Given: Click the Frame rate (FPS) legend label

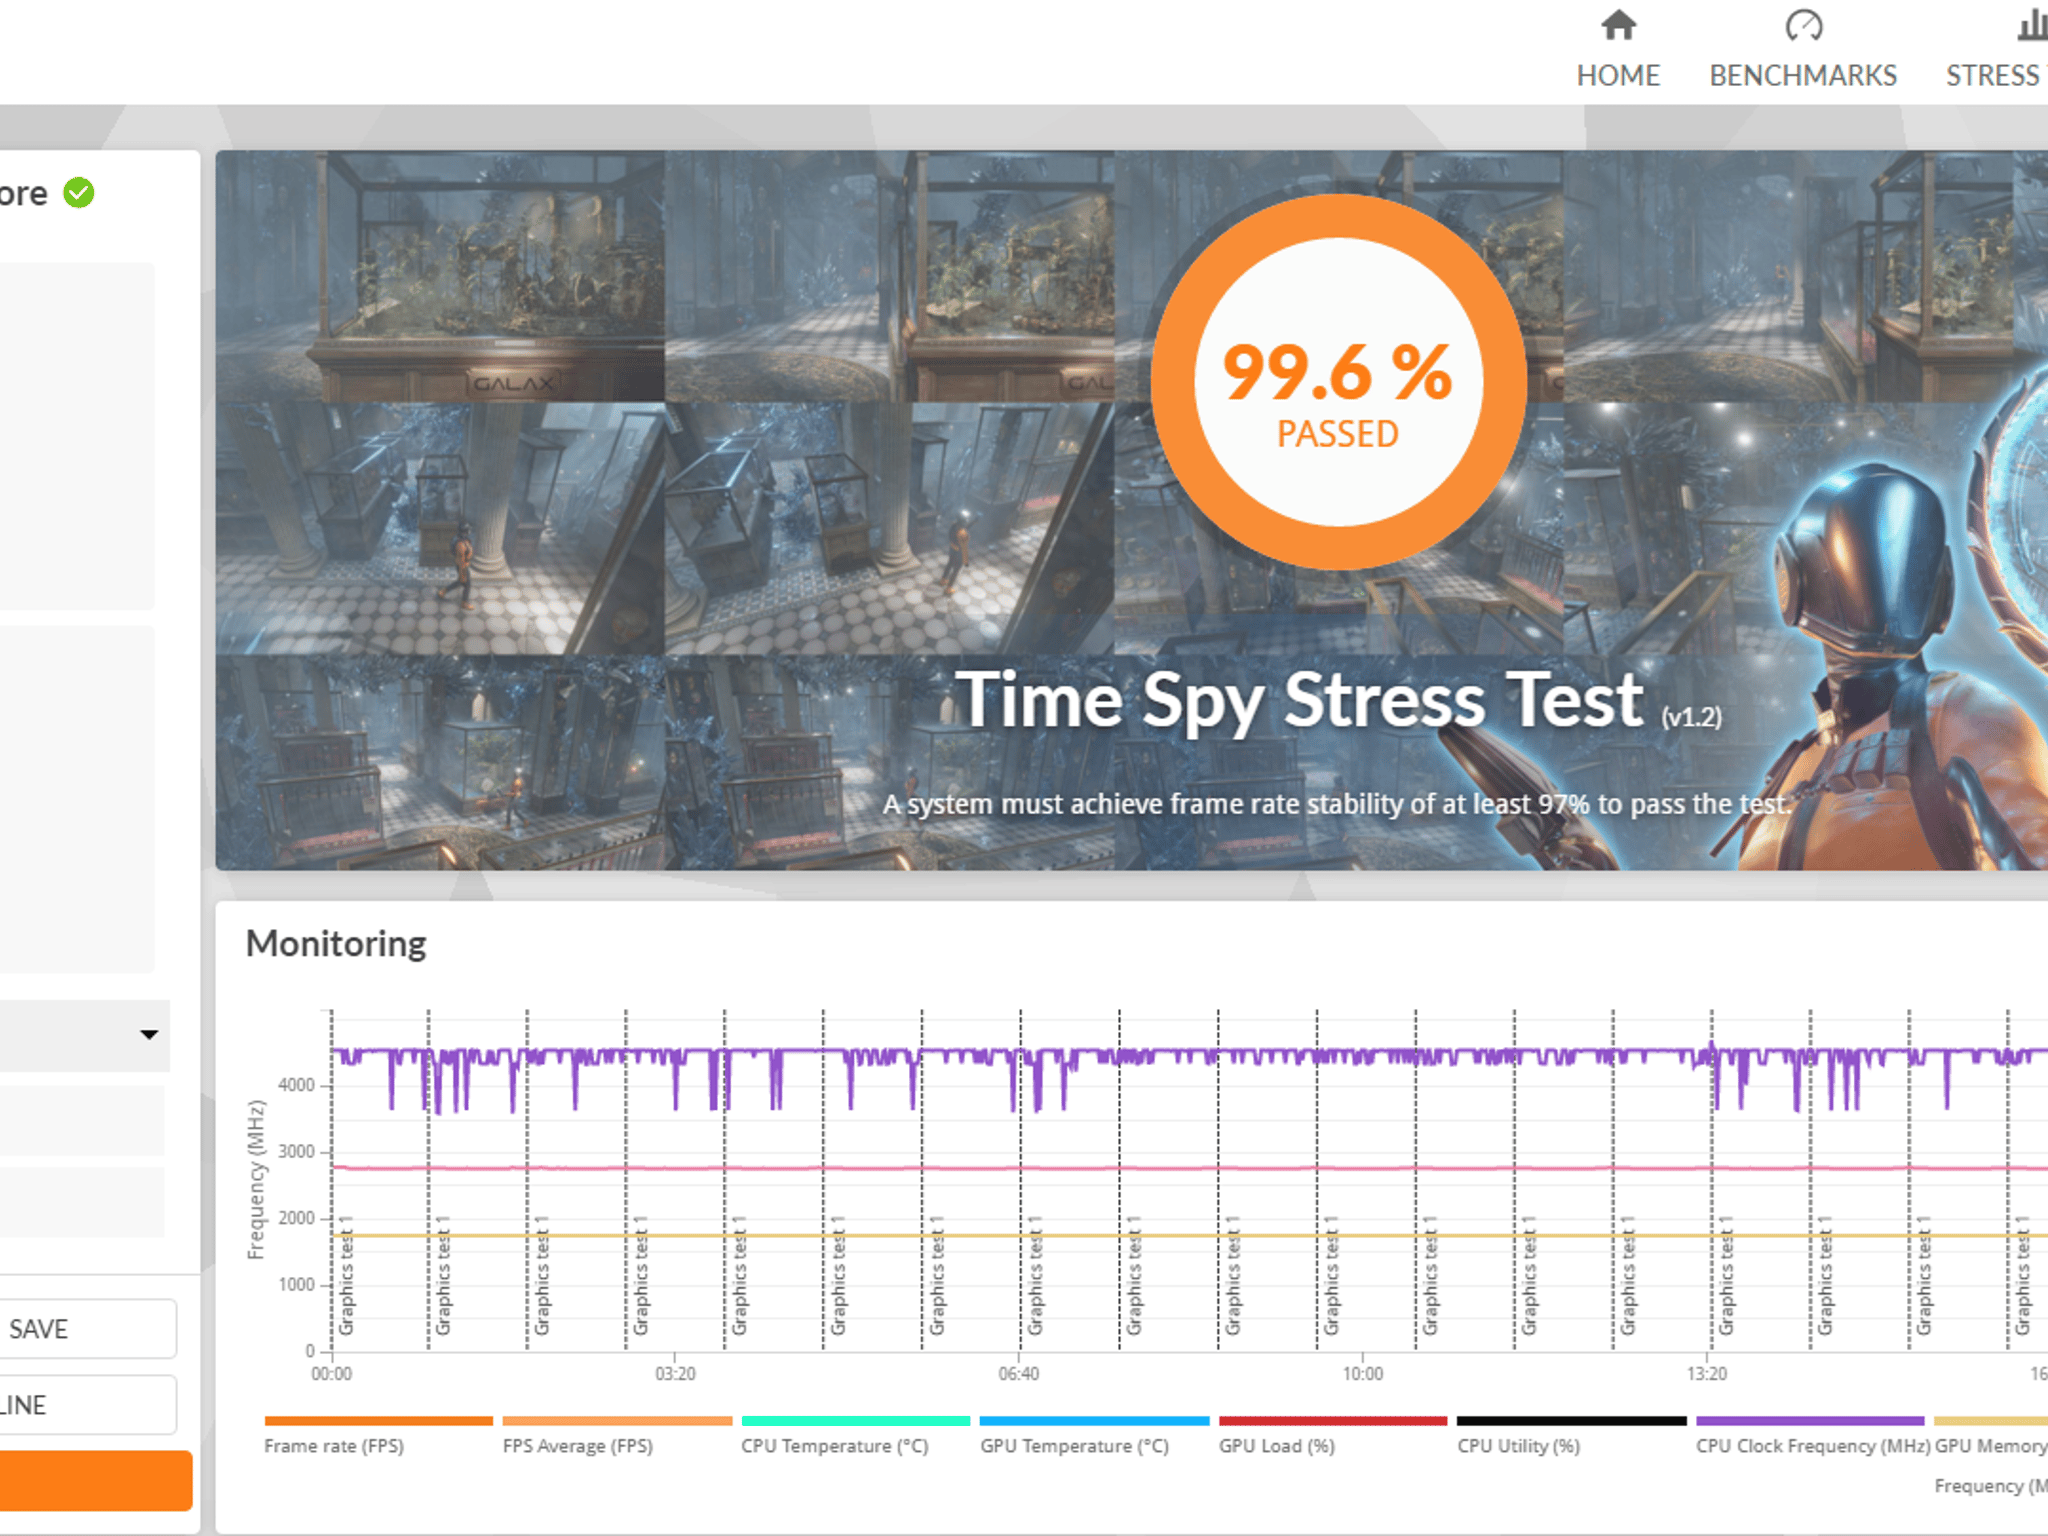Looking at the screenshot, I should pos(334,1446).
